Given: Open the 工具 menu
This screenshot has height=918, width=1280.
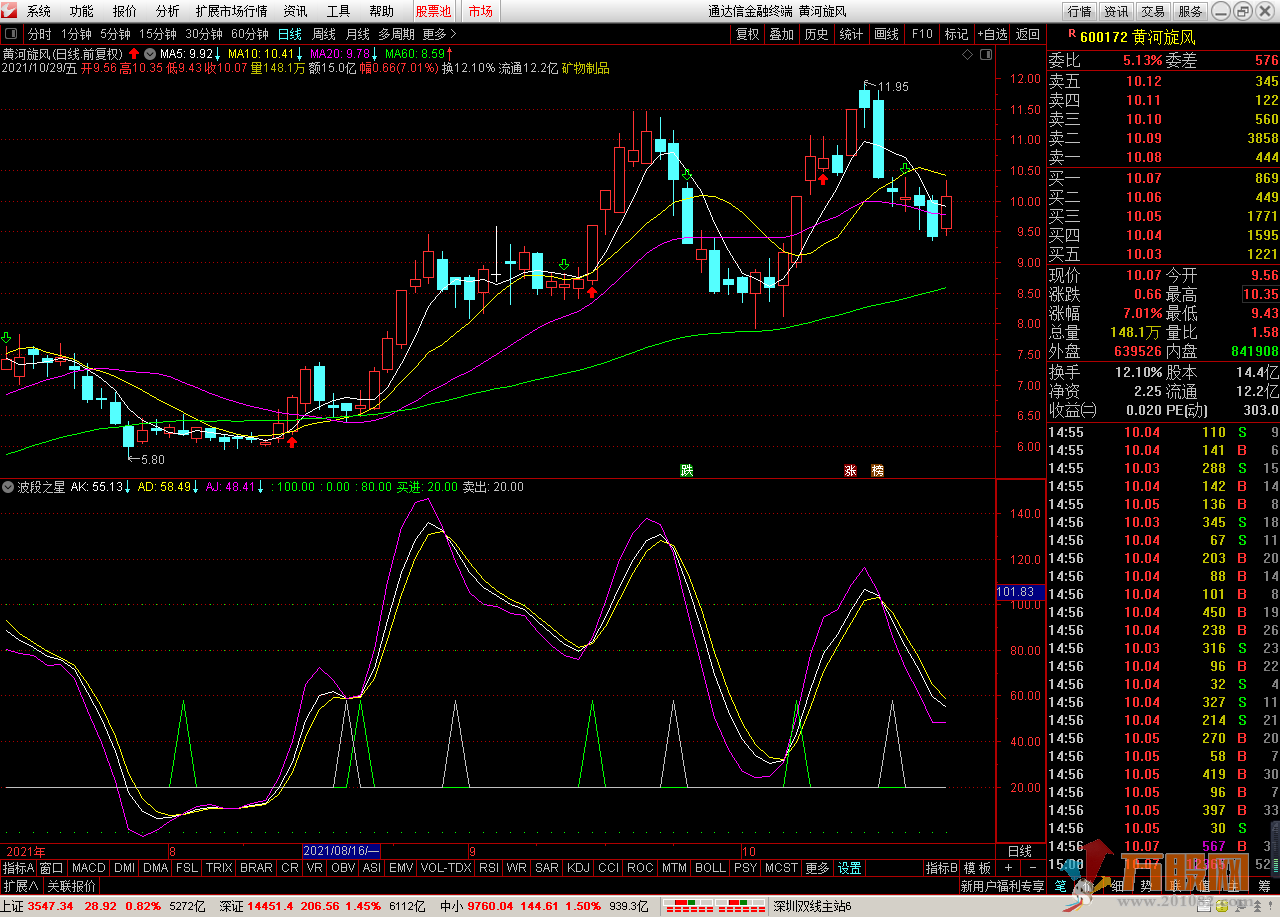Looking at the screenshot, I should [x=338, y=12].
